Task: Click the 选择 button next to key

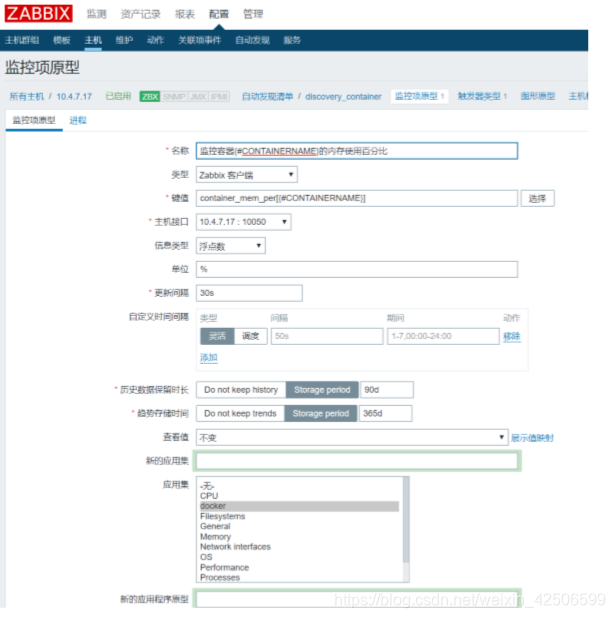Action: (x=537, y=198)
